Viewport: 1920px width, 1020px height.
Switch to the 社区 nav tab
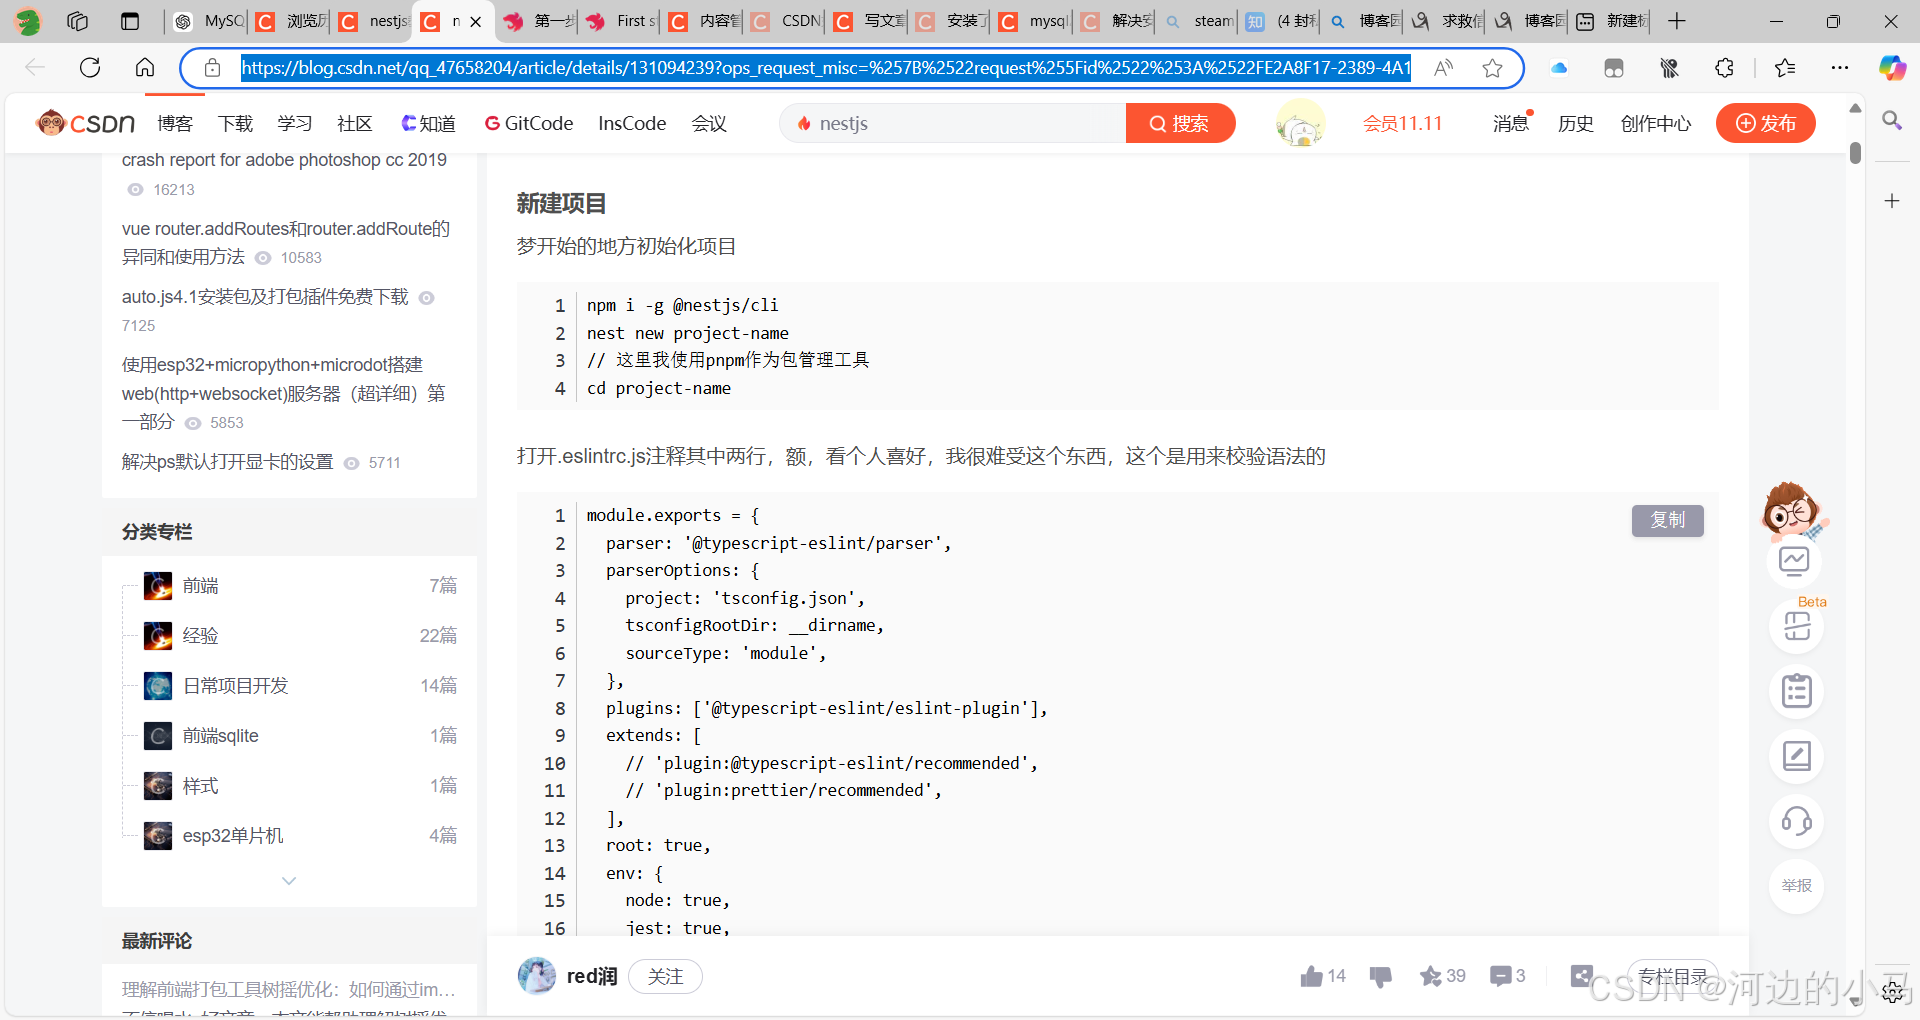[x=353, y=123]
